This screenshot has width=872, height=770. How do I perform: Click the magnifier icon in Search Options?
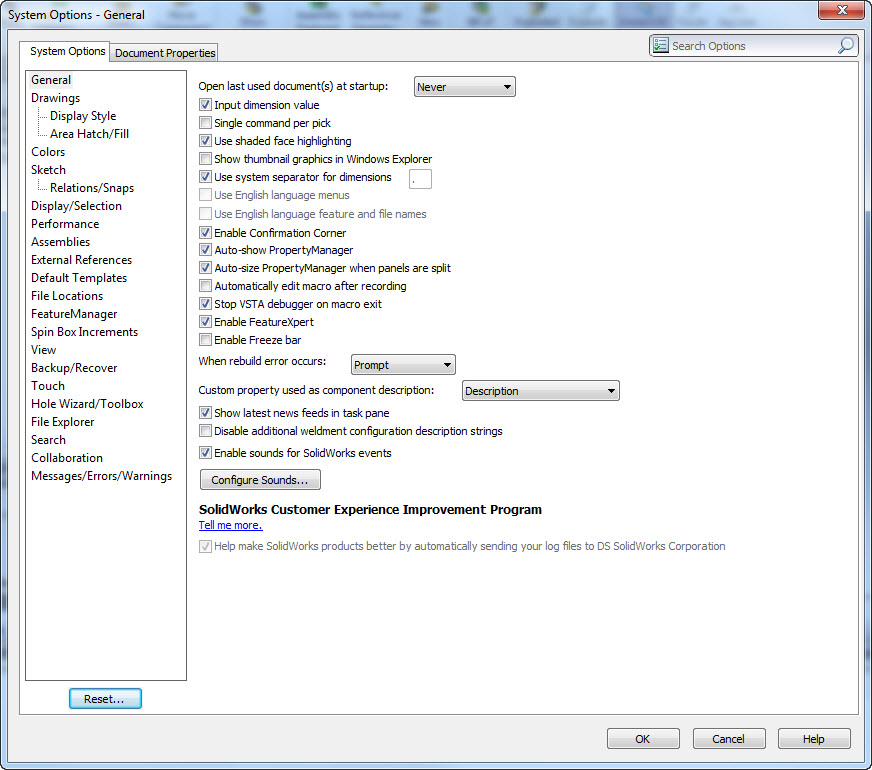(x=845, y=46)
